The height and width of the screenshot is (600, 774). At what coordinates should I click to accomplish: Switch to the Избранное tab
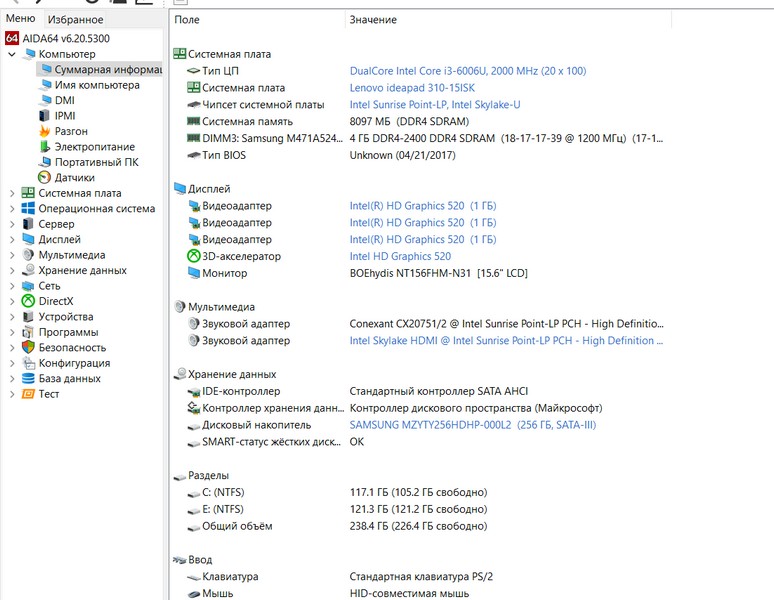click(x=75, y=19)
